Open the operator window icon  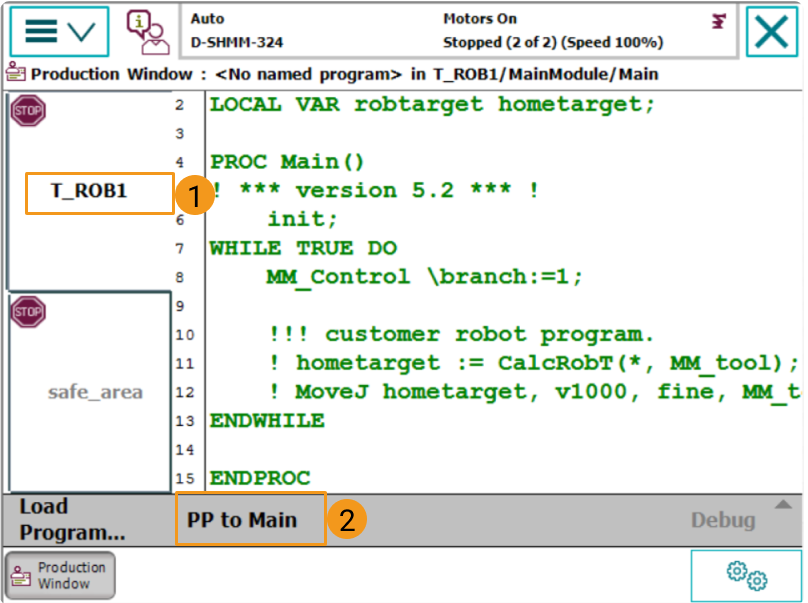tap(146, 31)
